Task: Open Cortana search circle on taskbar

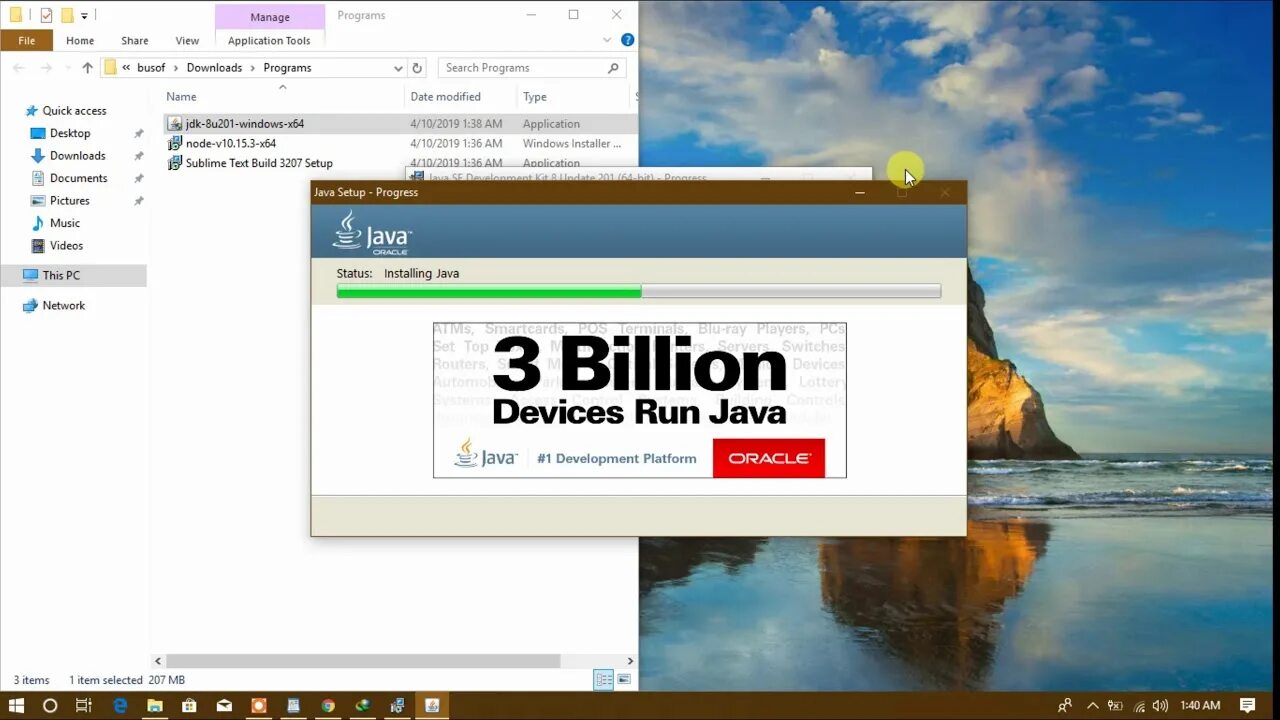Action: pyautogui.click(x=50, y=705)
